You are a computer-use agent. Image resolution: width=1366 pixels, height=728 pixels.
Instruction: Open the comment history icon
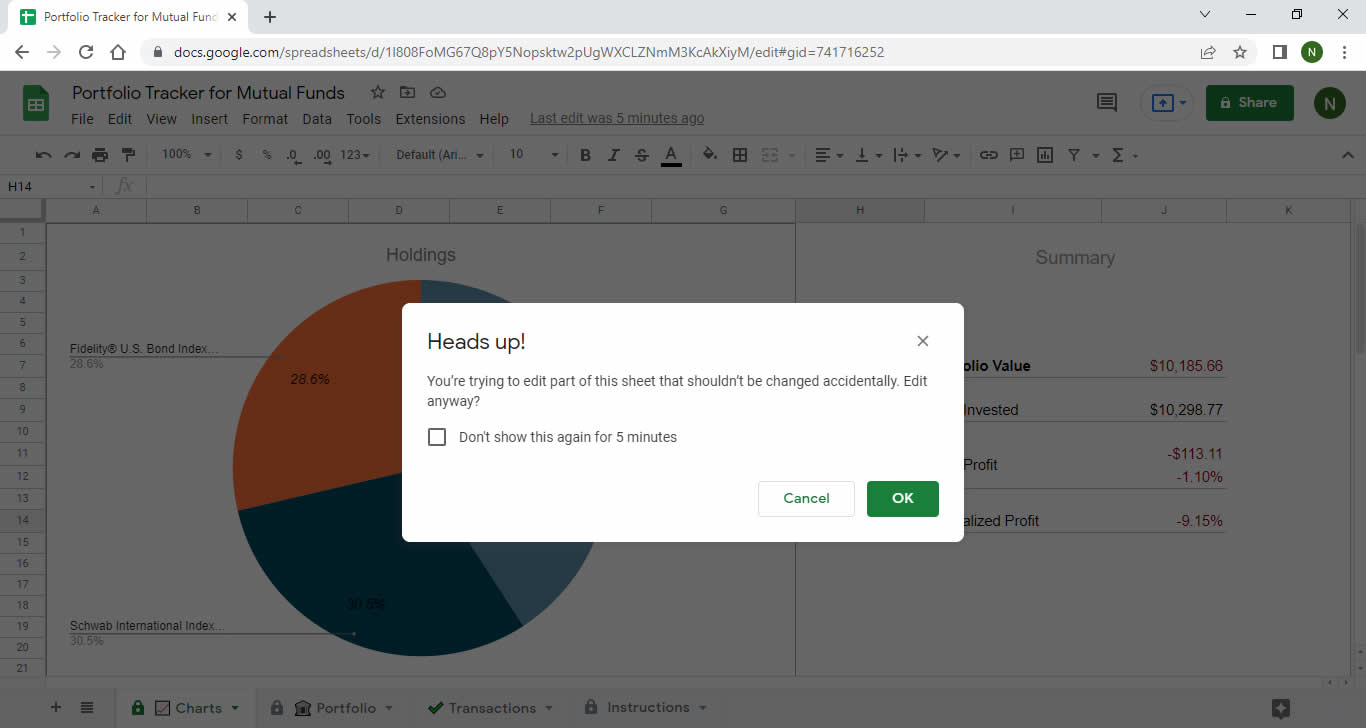click(1107, 102)
